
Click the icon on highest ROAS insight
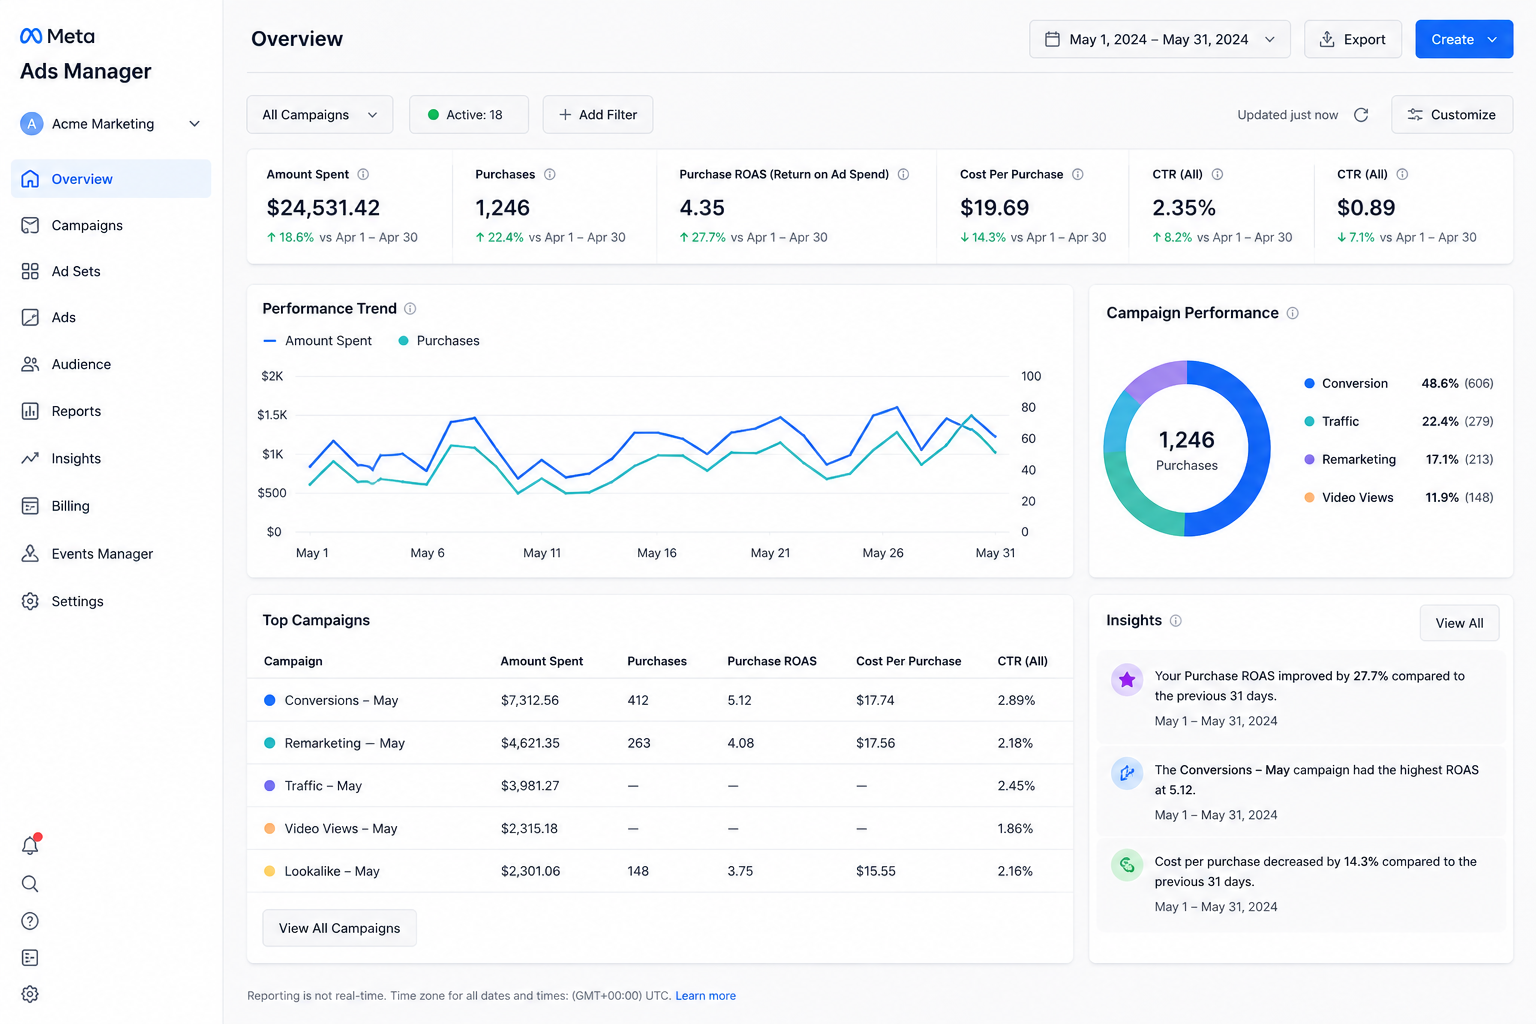pos(1127,773)
